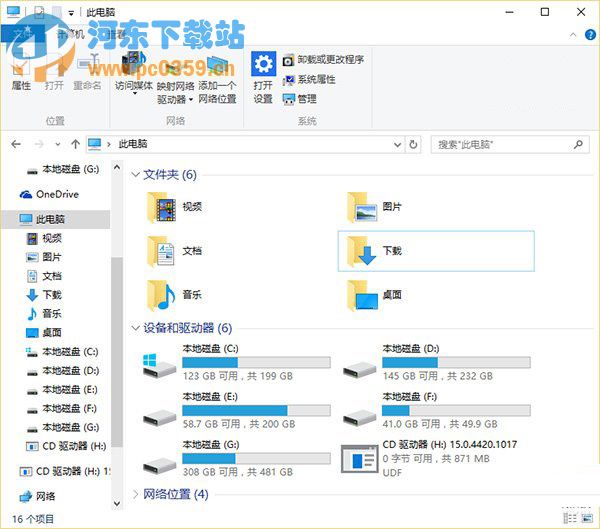The height and width of the screenshot is (529, 600).
Task: Open the 音乐 folder in main pane
Action: 174,295
